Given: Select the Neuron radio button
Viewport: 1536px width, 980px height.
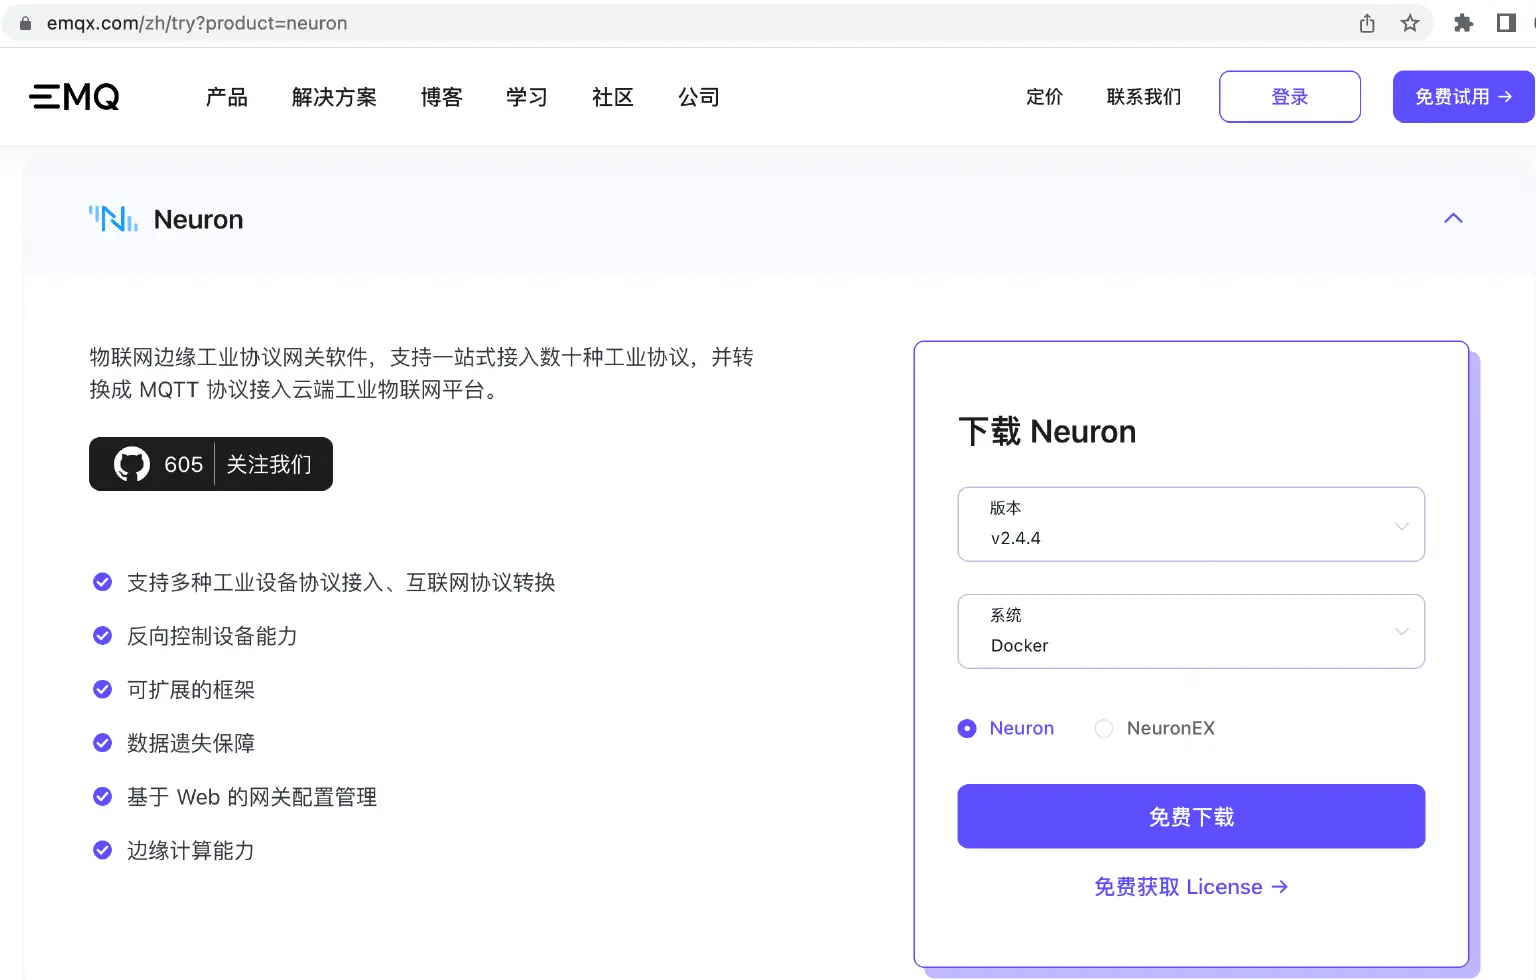Looking at the screenshot, I should click(966, 728).
